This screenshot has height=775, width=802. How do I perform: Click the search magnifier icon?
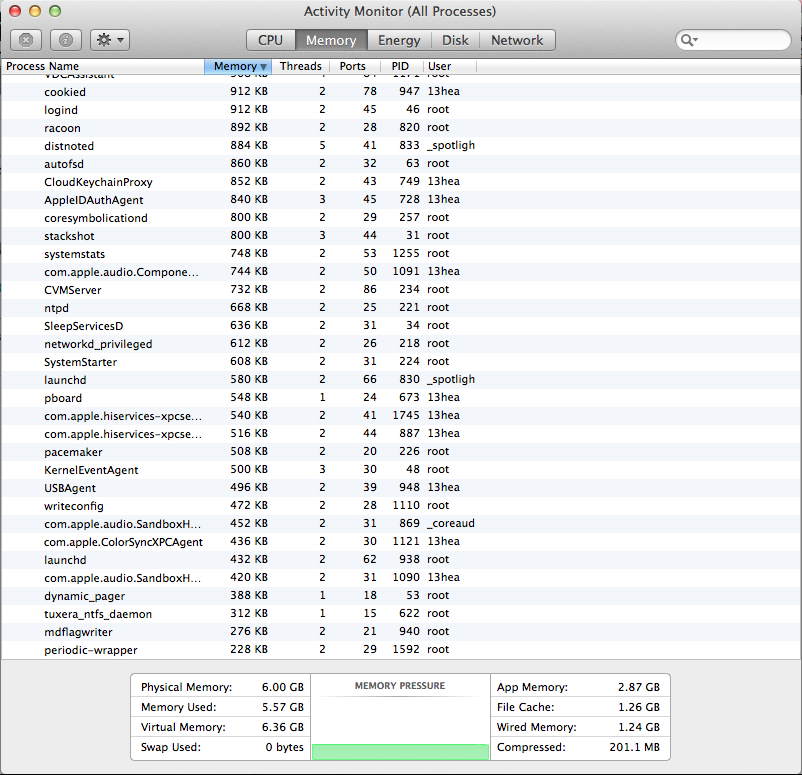tap(689, 40)
